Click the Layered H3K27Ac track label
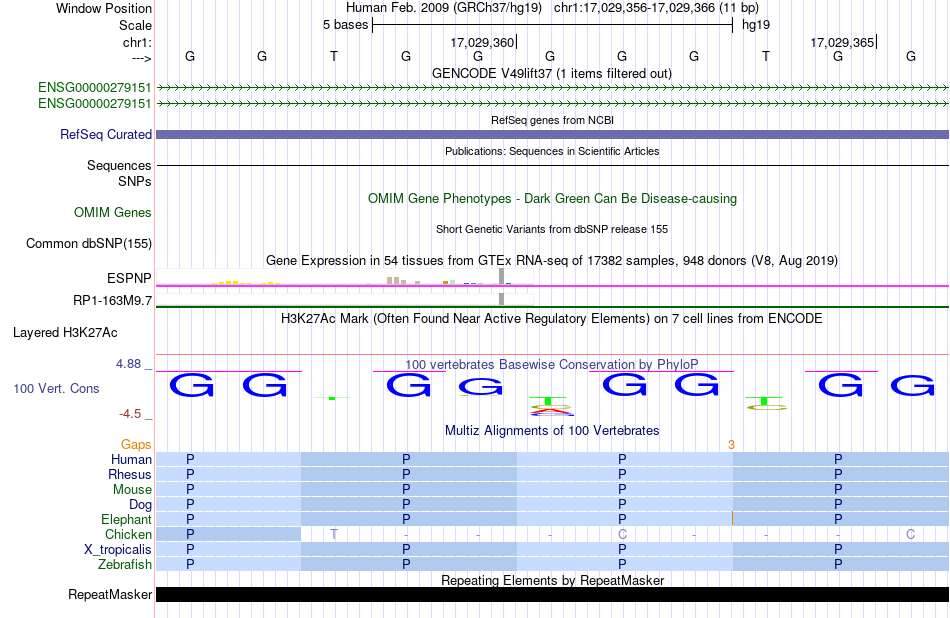Image resolution: width=950 pixels, height=618 pixels. point(65,333)
